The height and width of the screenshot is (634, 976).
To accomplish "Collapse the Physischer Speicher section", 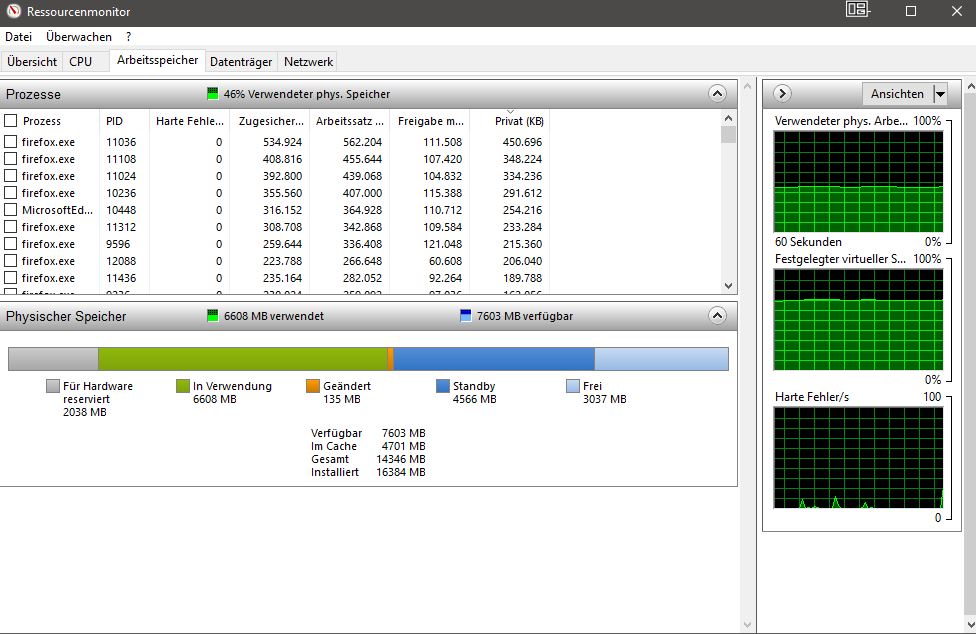I will click(717, 316).
